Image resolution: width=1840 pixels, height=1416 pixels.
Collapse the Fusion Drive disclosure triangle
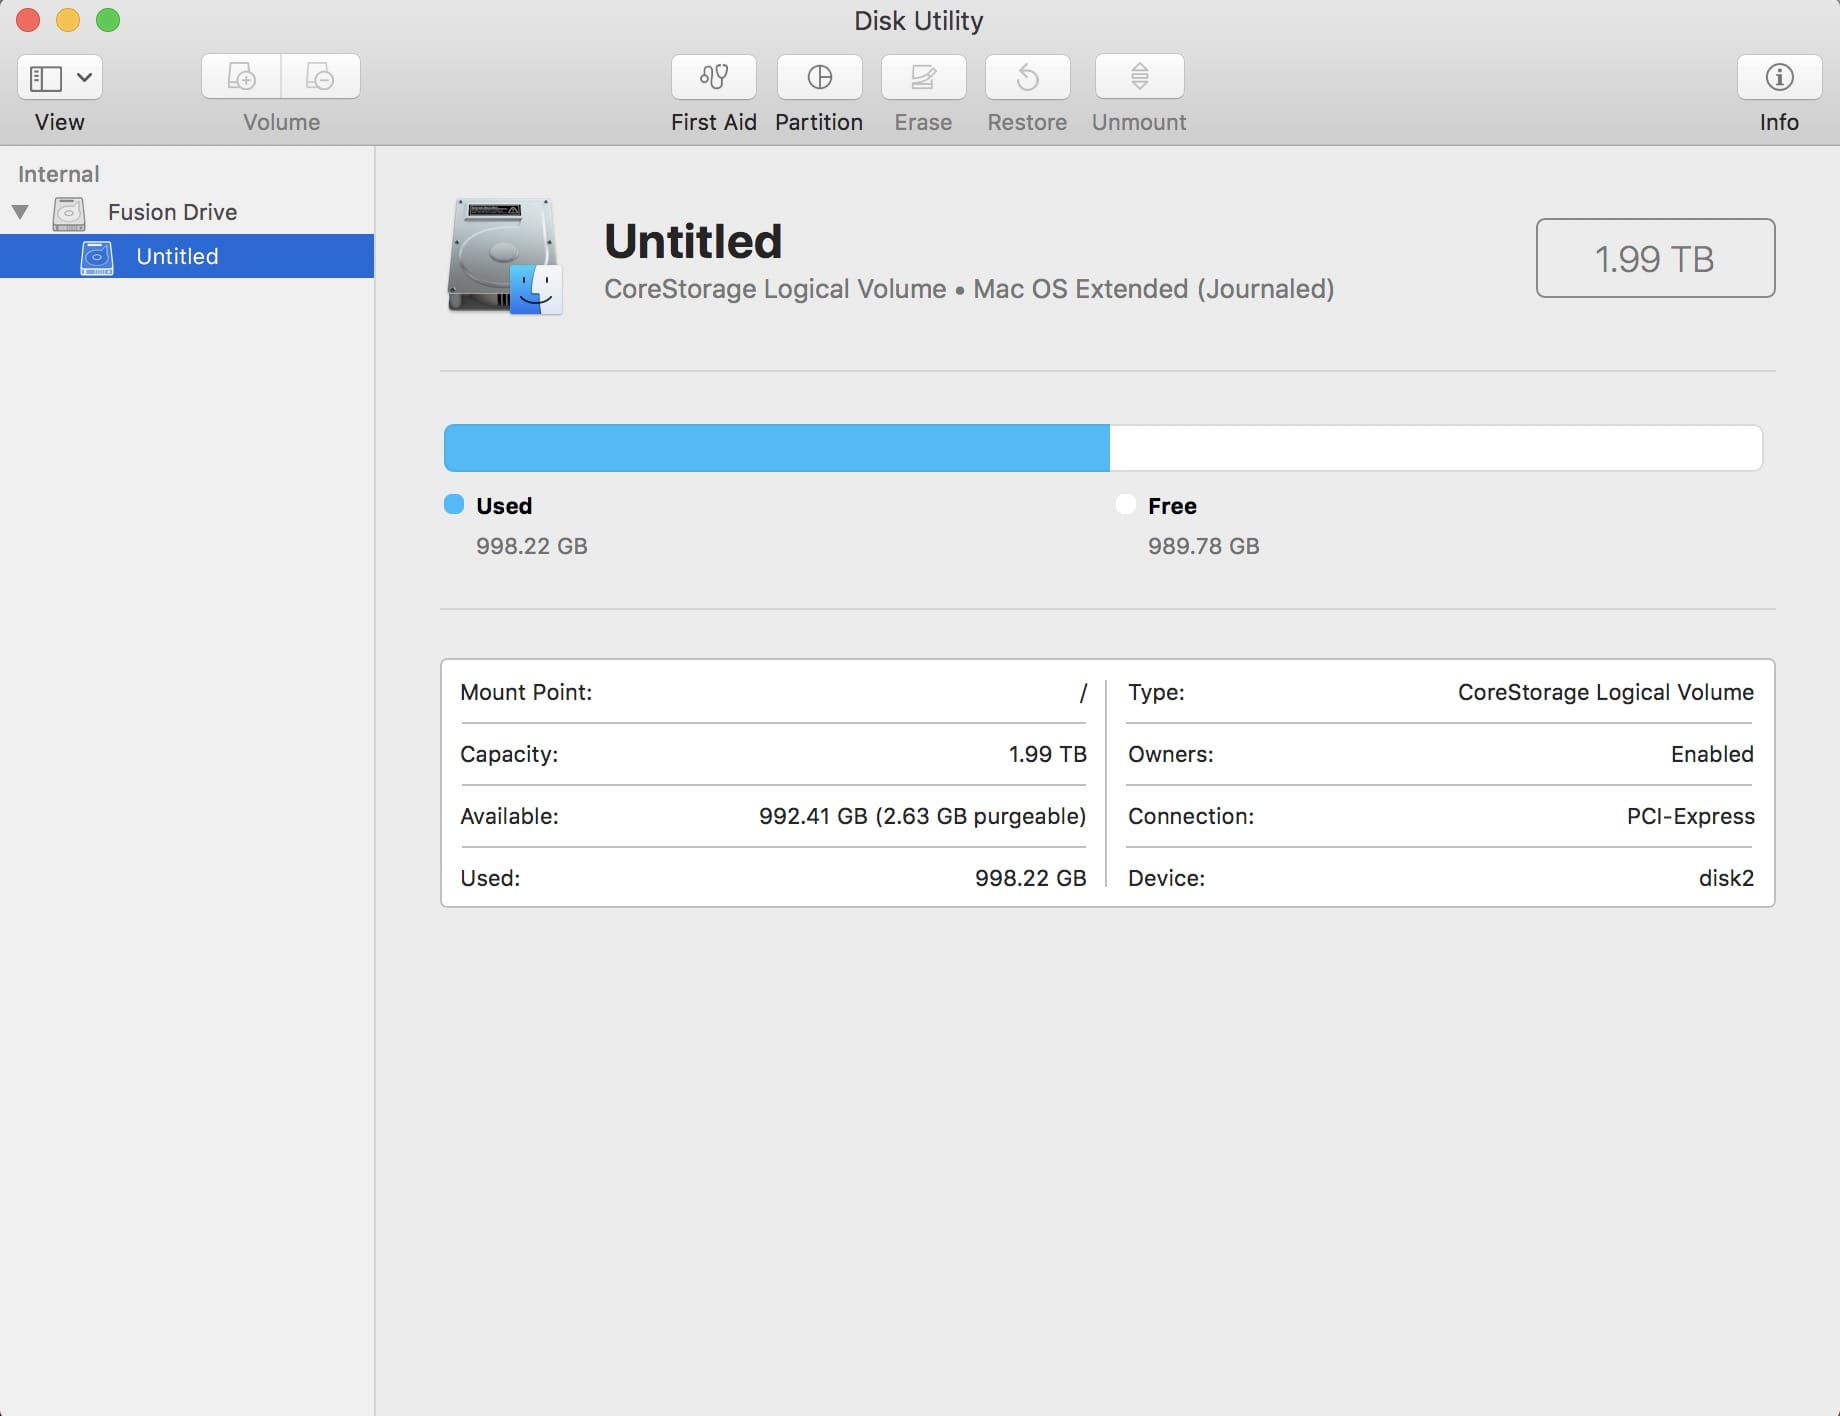tap(20, 211)
